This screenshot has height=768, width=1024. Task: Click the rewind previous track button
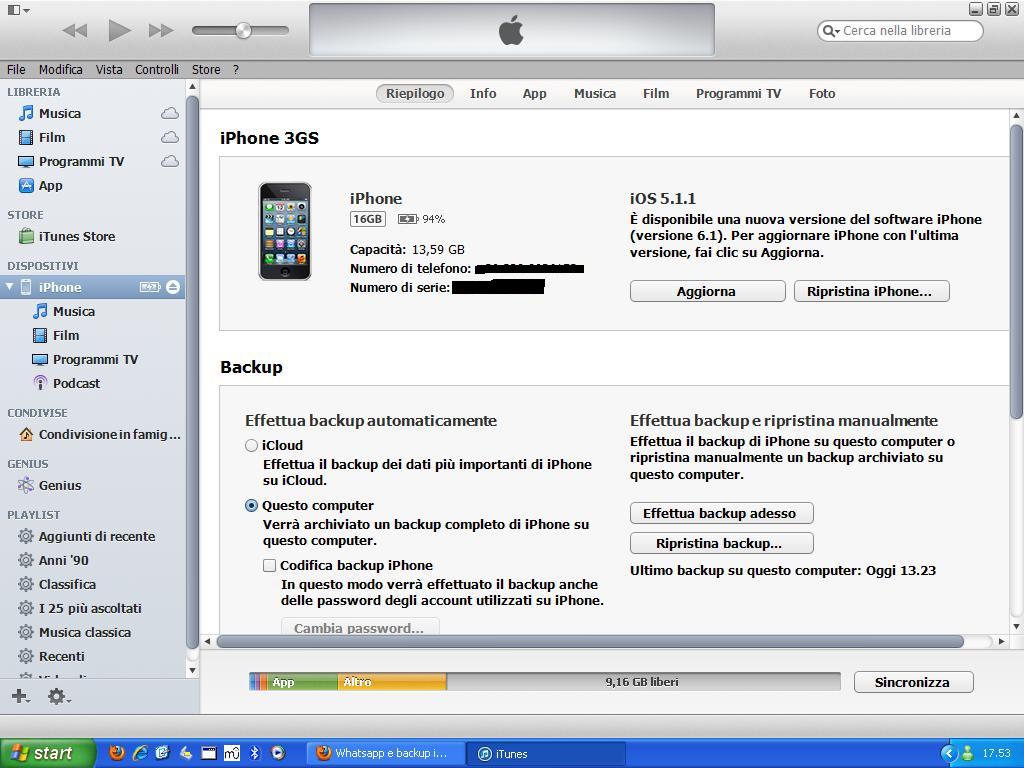tap(75, 30)
